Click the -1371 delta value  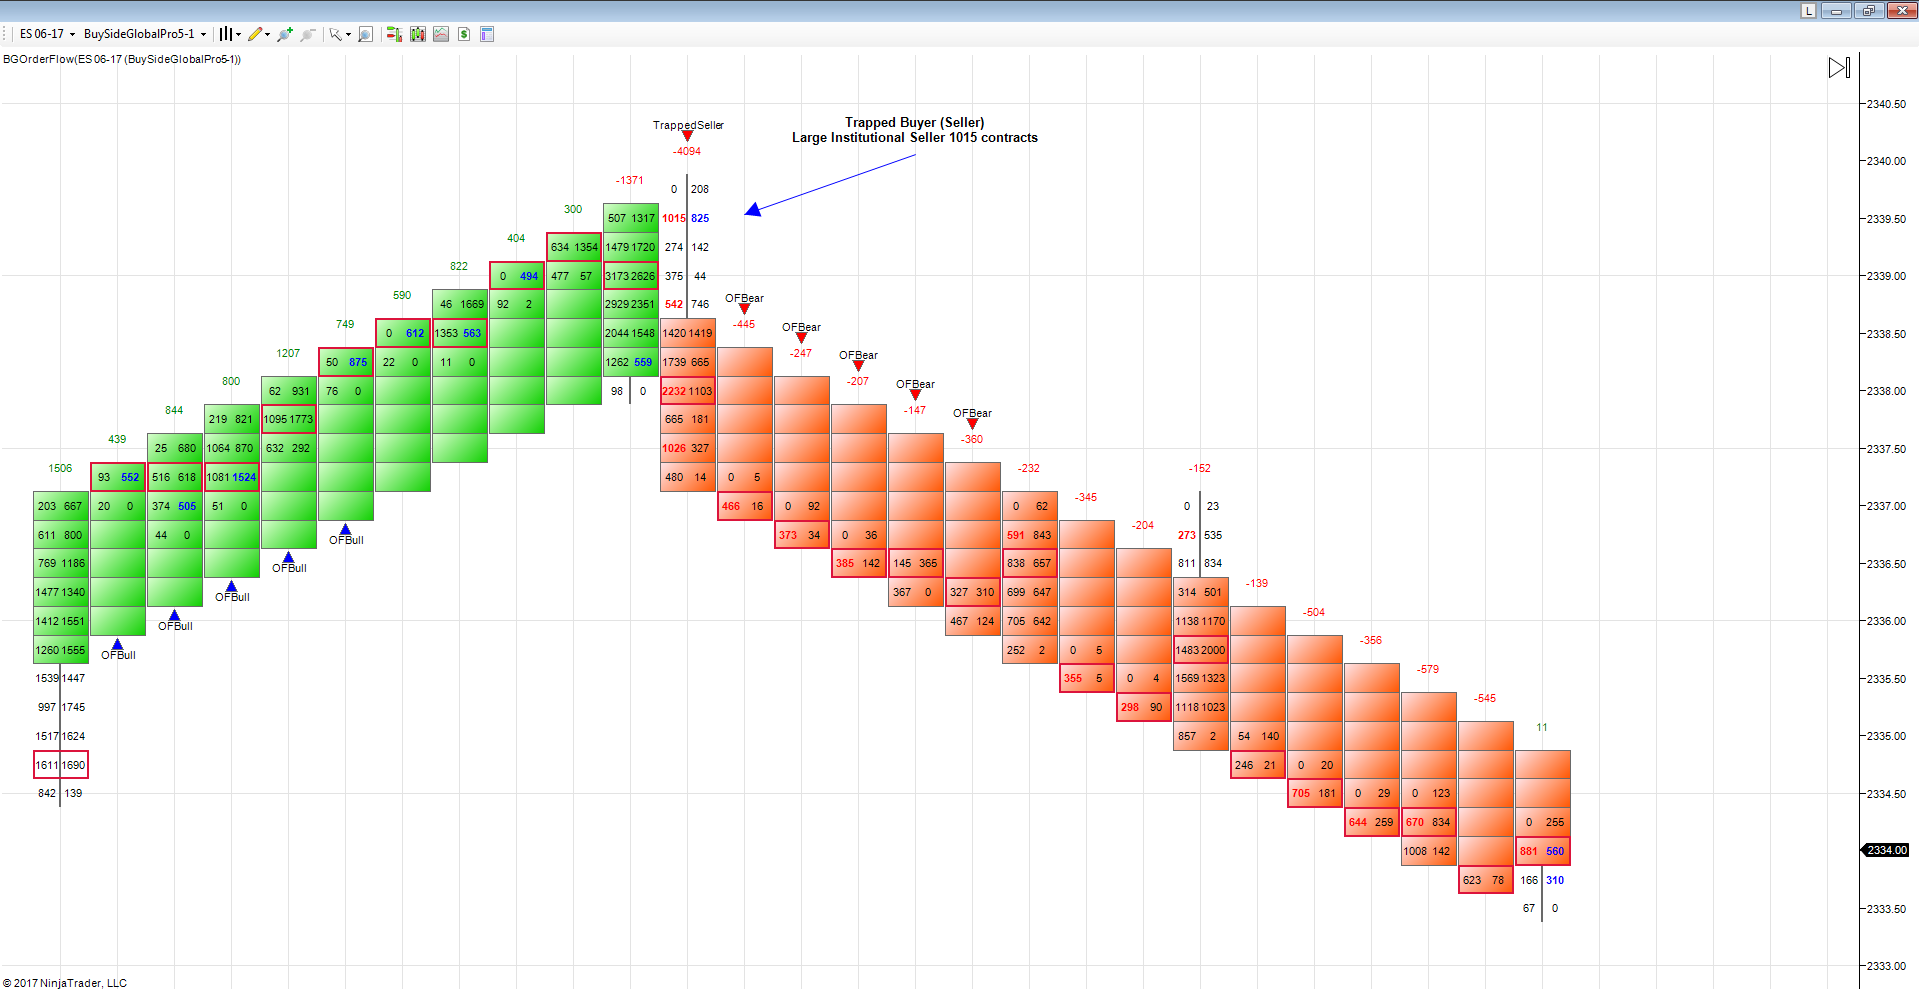[x=630, y=180]
